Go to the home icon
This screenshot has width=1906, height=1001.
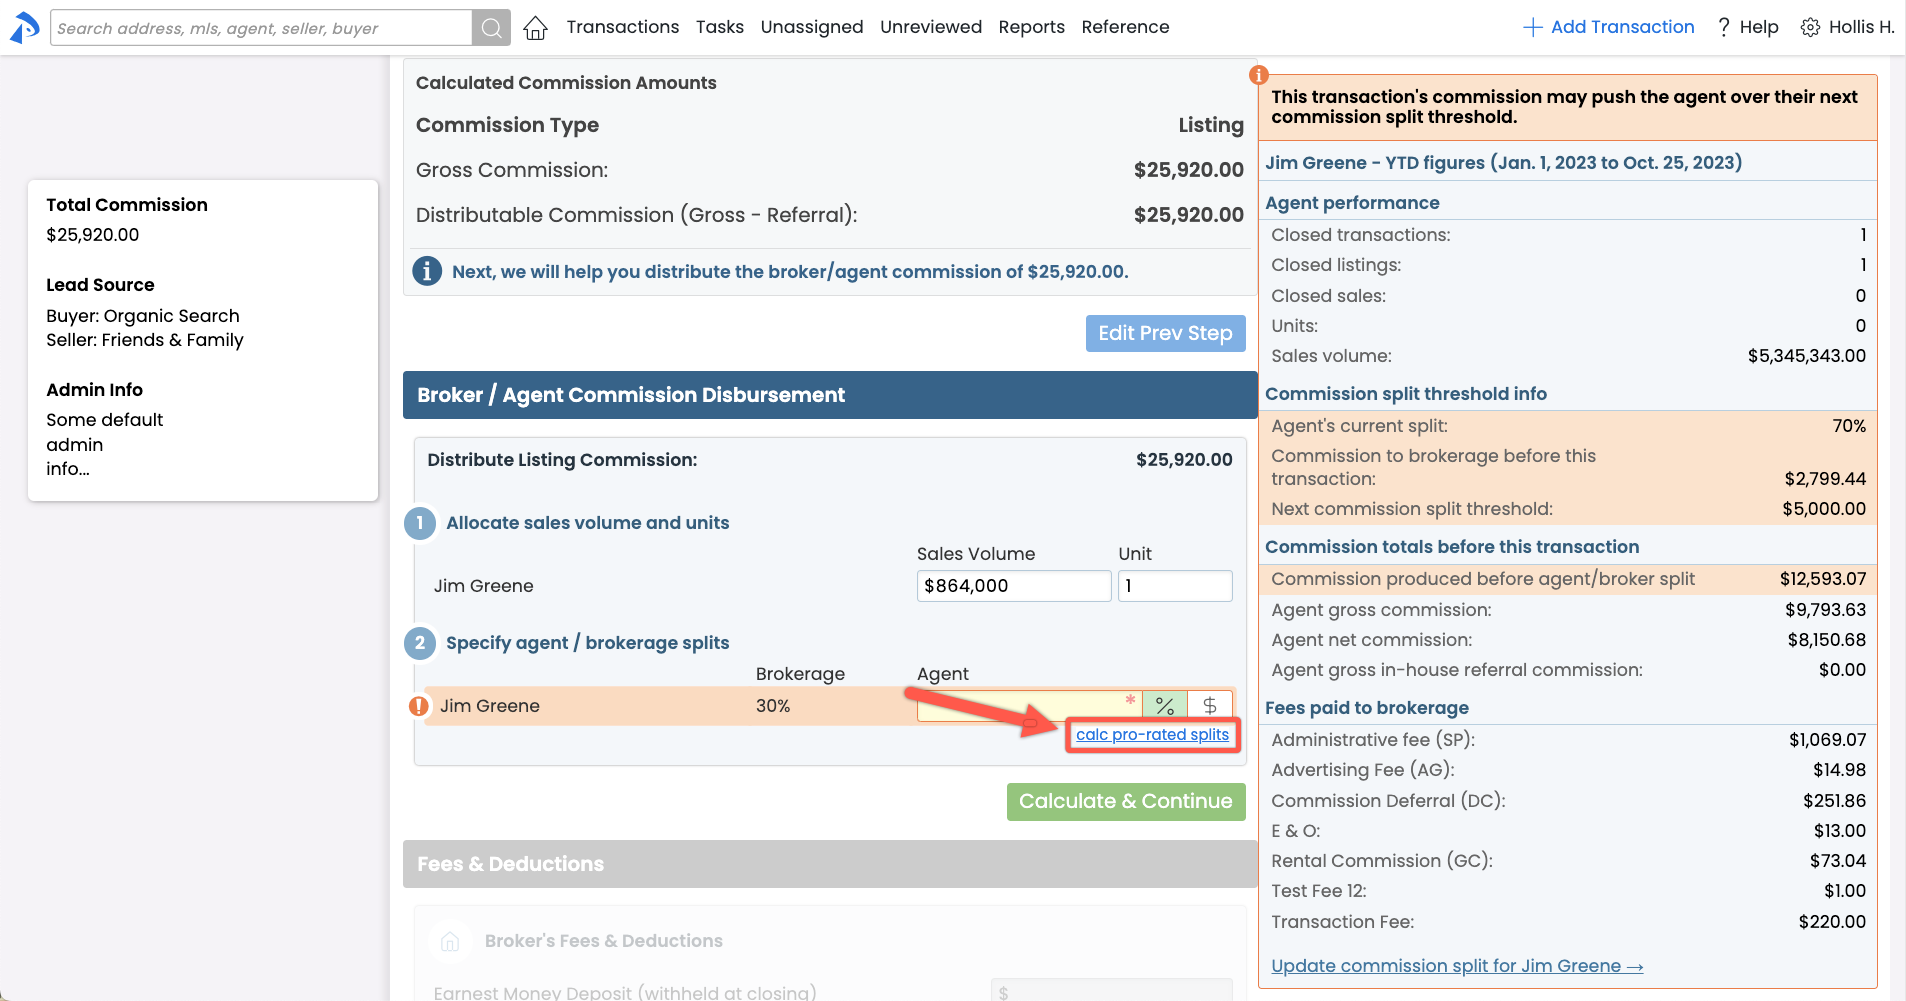(536, 28)
